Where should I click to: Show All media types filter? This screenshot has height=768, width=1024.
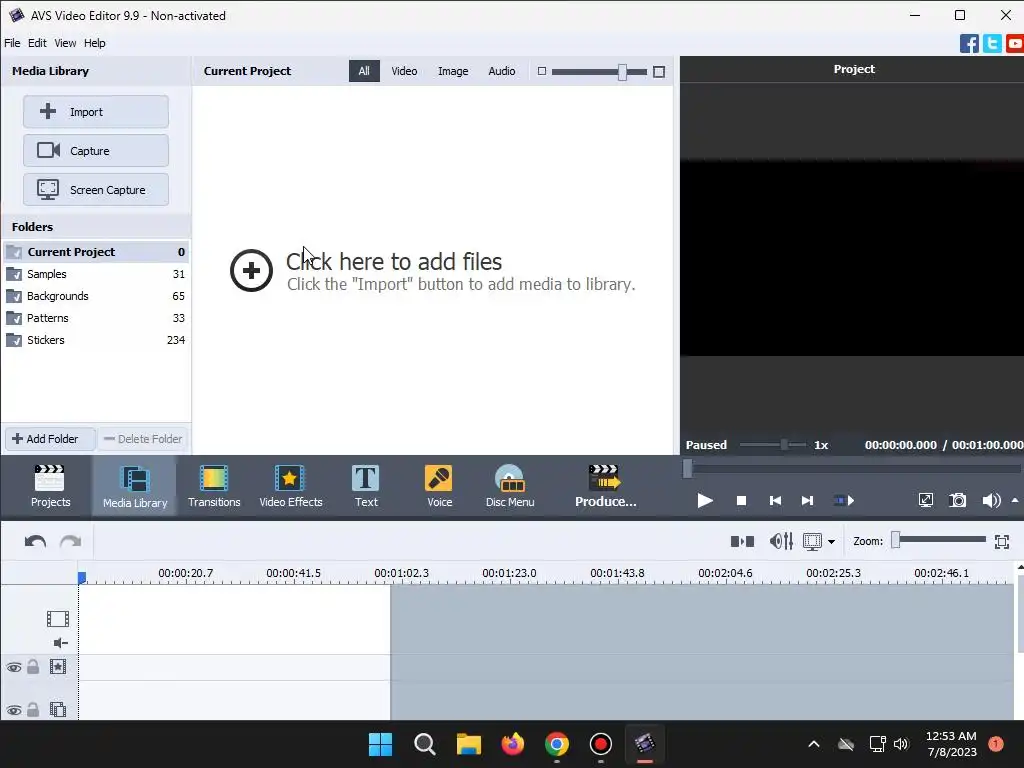tap(364, 71)
